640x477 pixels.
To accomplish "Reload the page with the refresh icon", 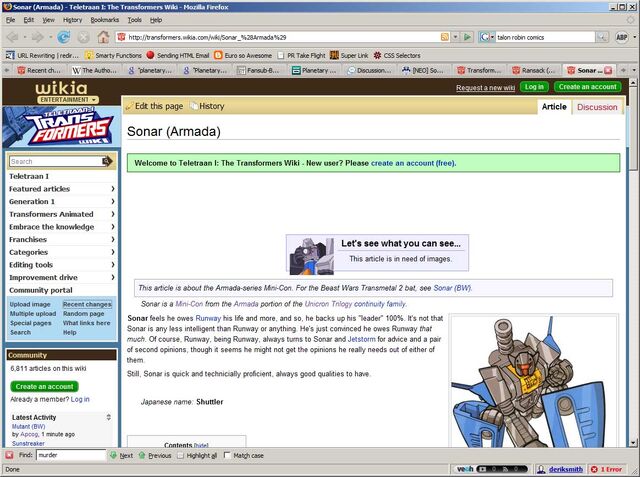I will (63, 37).
